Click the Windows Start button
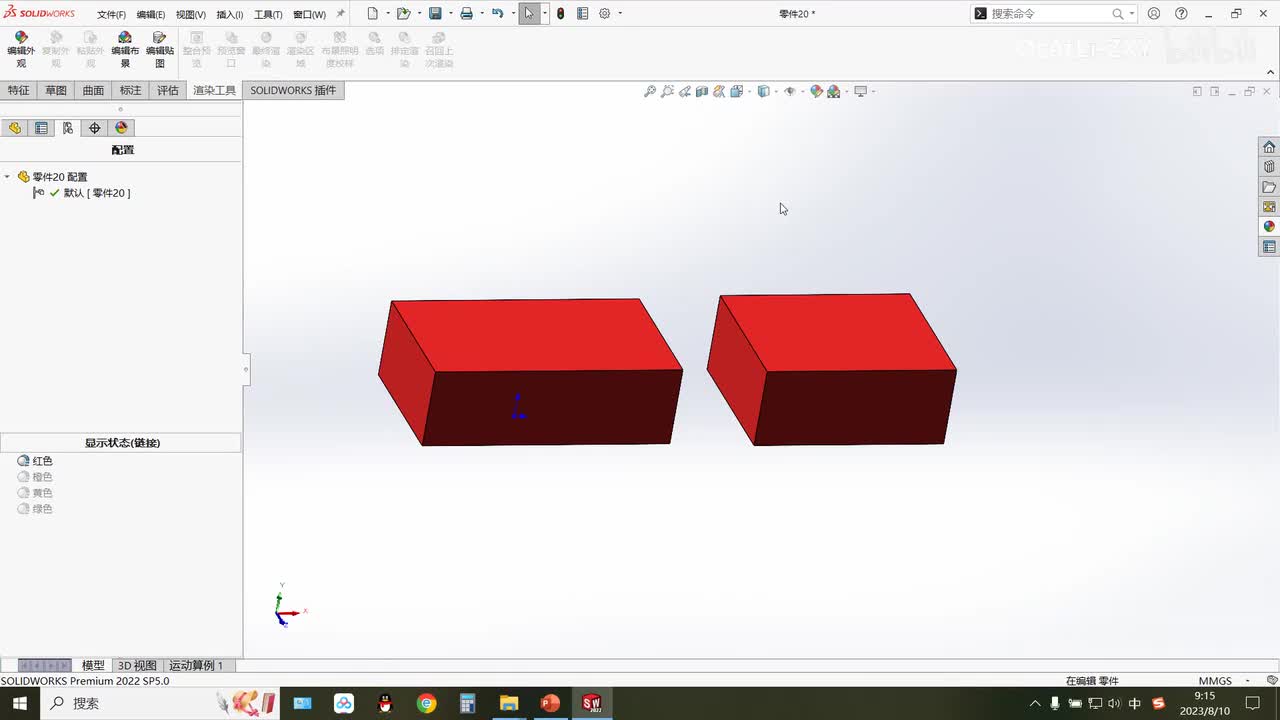This screenshot has height=720, width=1280. point(19,703)
